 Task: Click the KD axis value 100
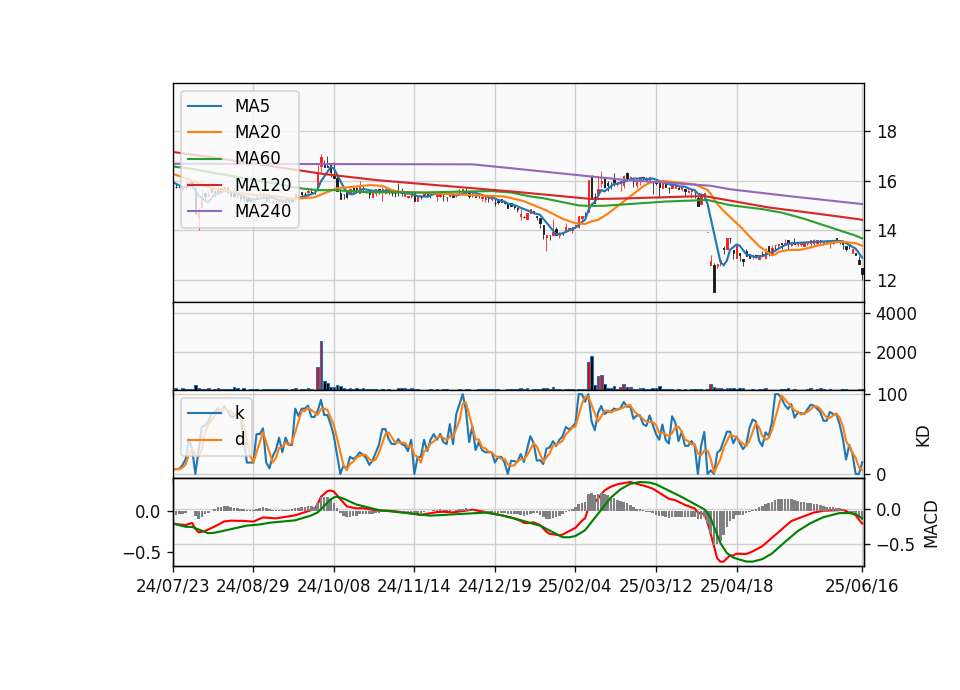tap(892, 395)
